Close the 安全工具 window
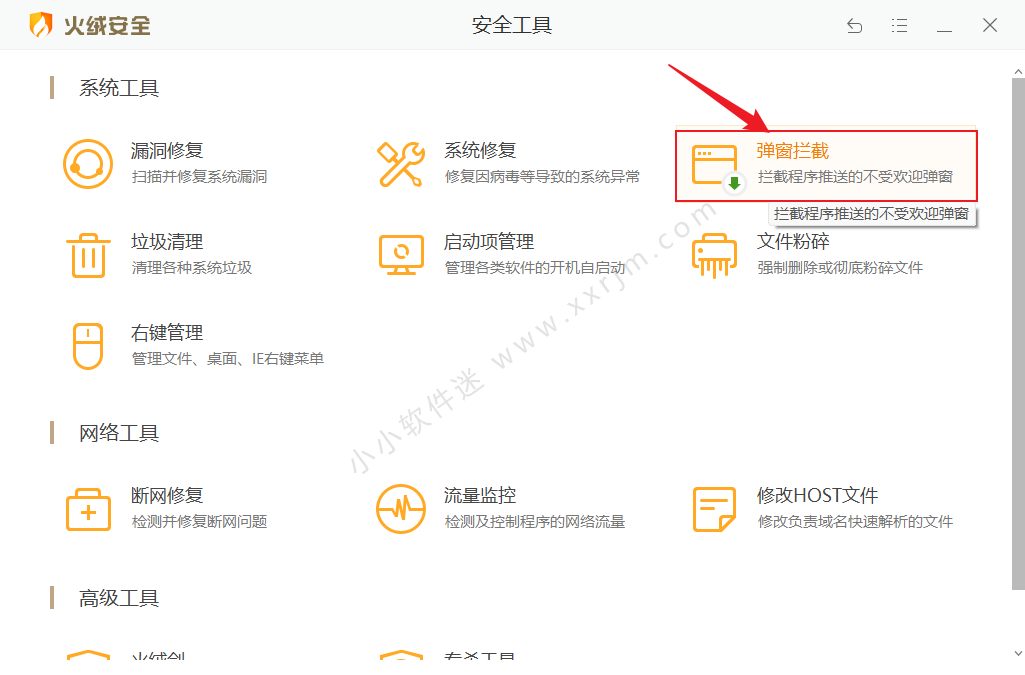Screen dimensions: 1025x675 pyautogui.click(x=990, y=25)
